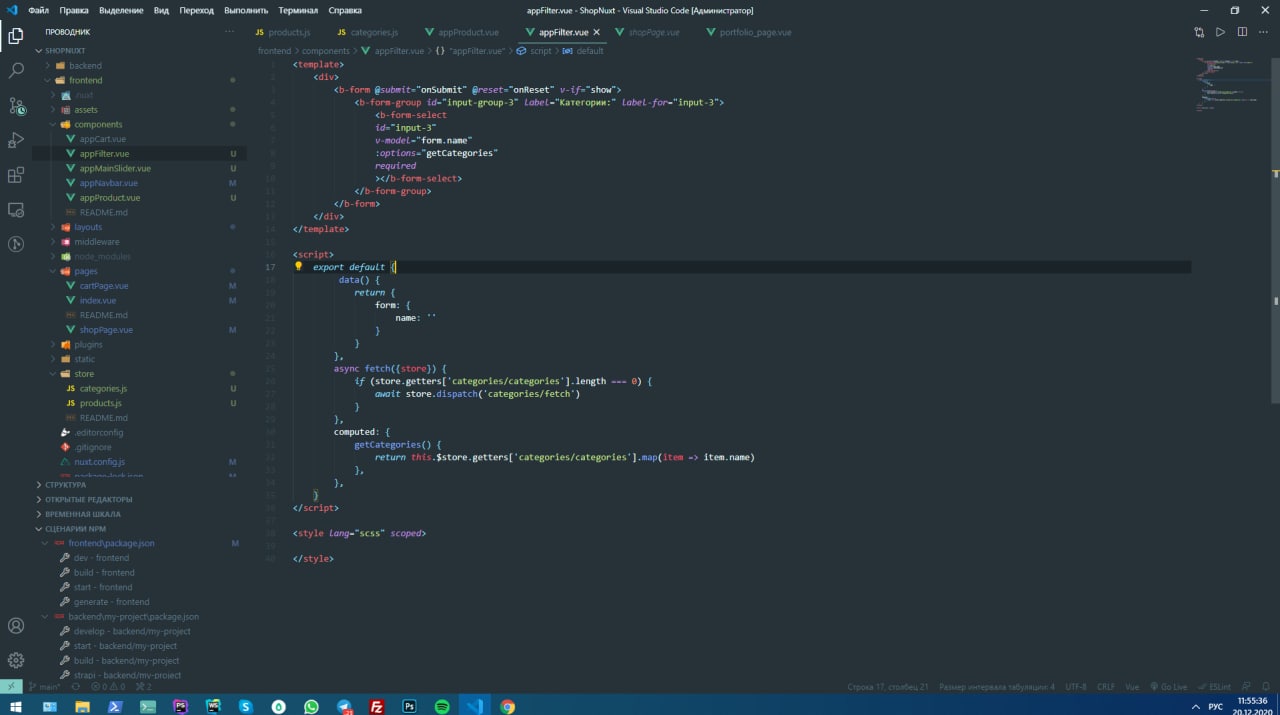Open the Explorer view in activity bar
Viewport: 1280px width, 715px height.
pyautogui.click(x=16, y=36)
